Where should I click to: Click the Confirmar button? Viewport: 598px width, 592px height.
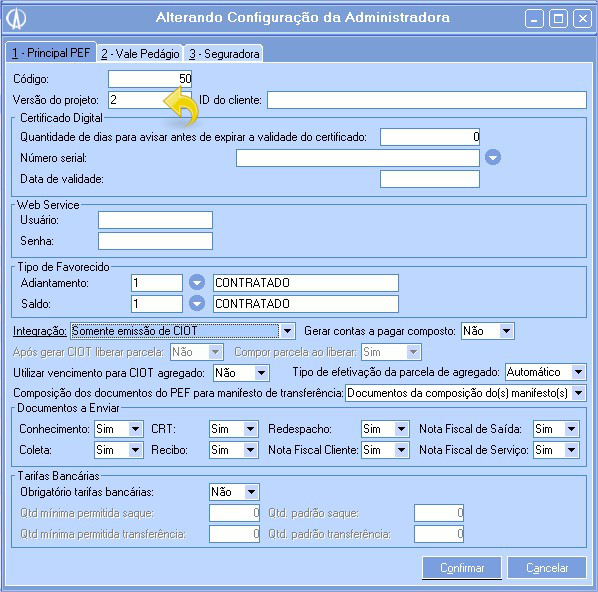(x=462, y=568)
